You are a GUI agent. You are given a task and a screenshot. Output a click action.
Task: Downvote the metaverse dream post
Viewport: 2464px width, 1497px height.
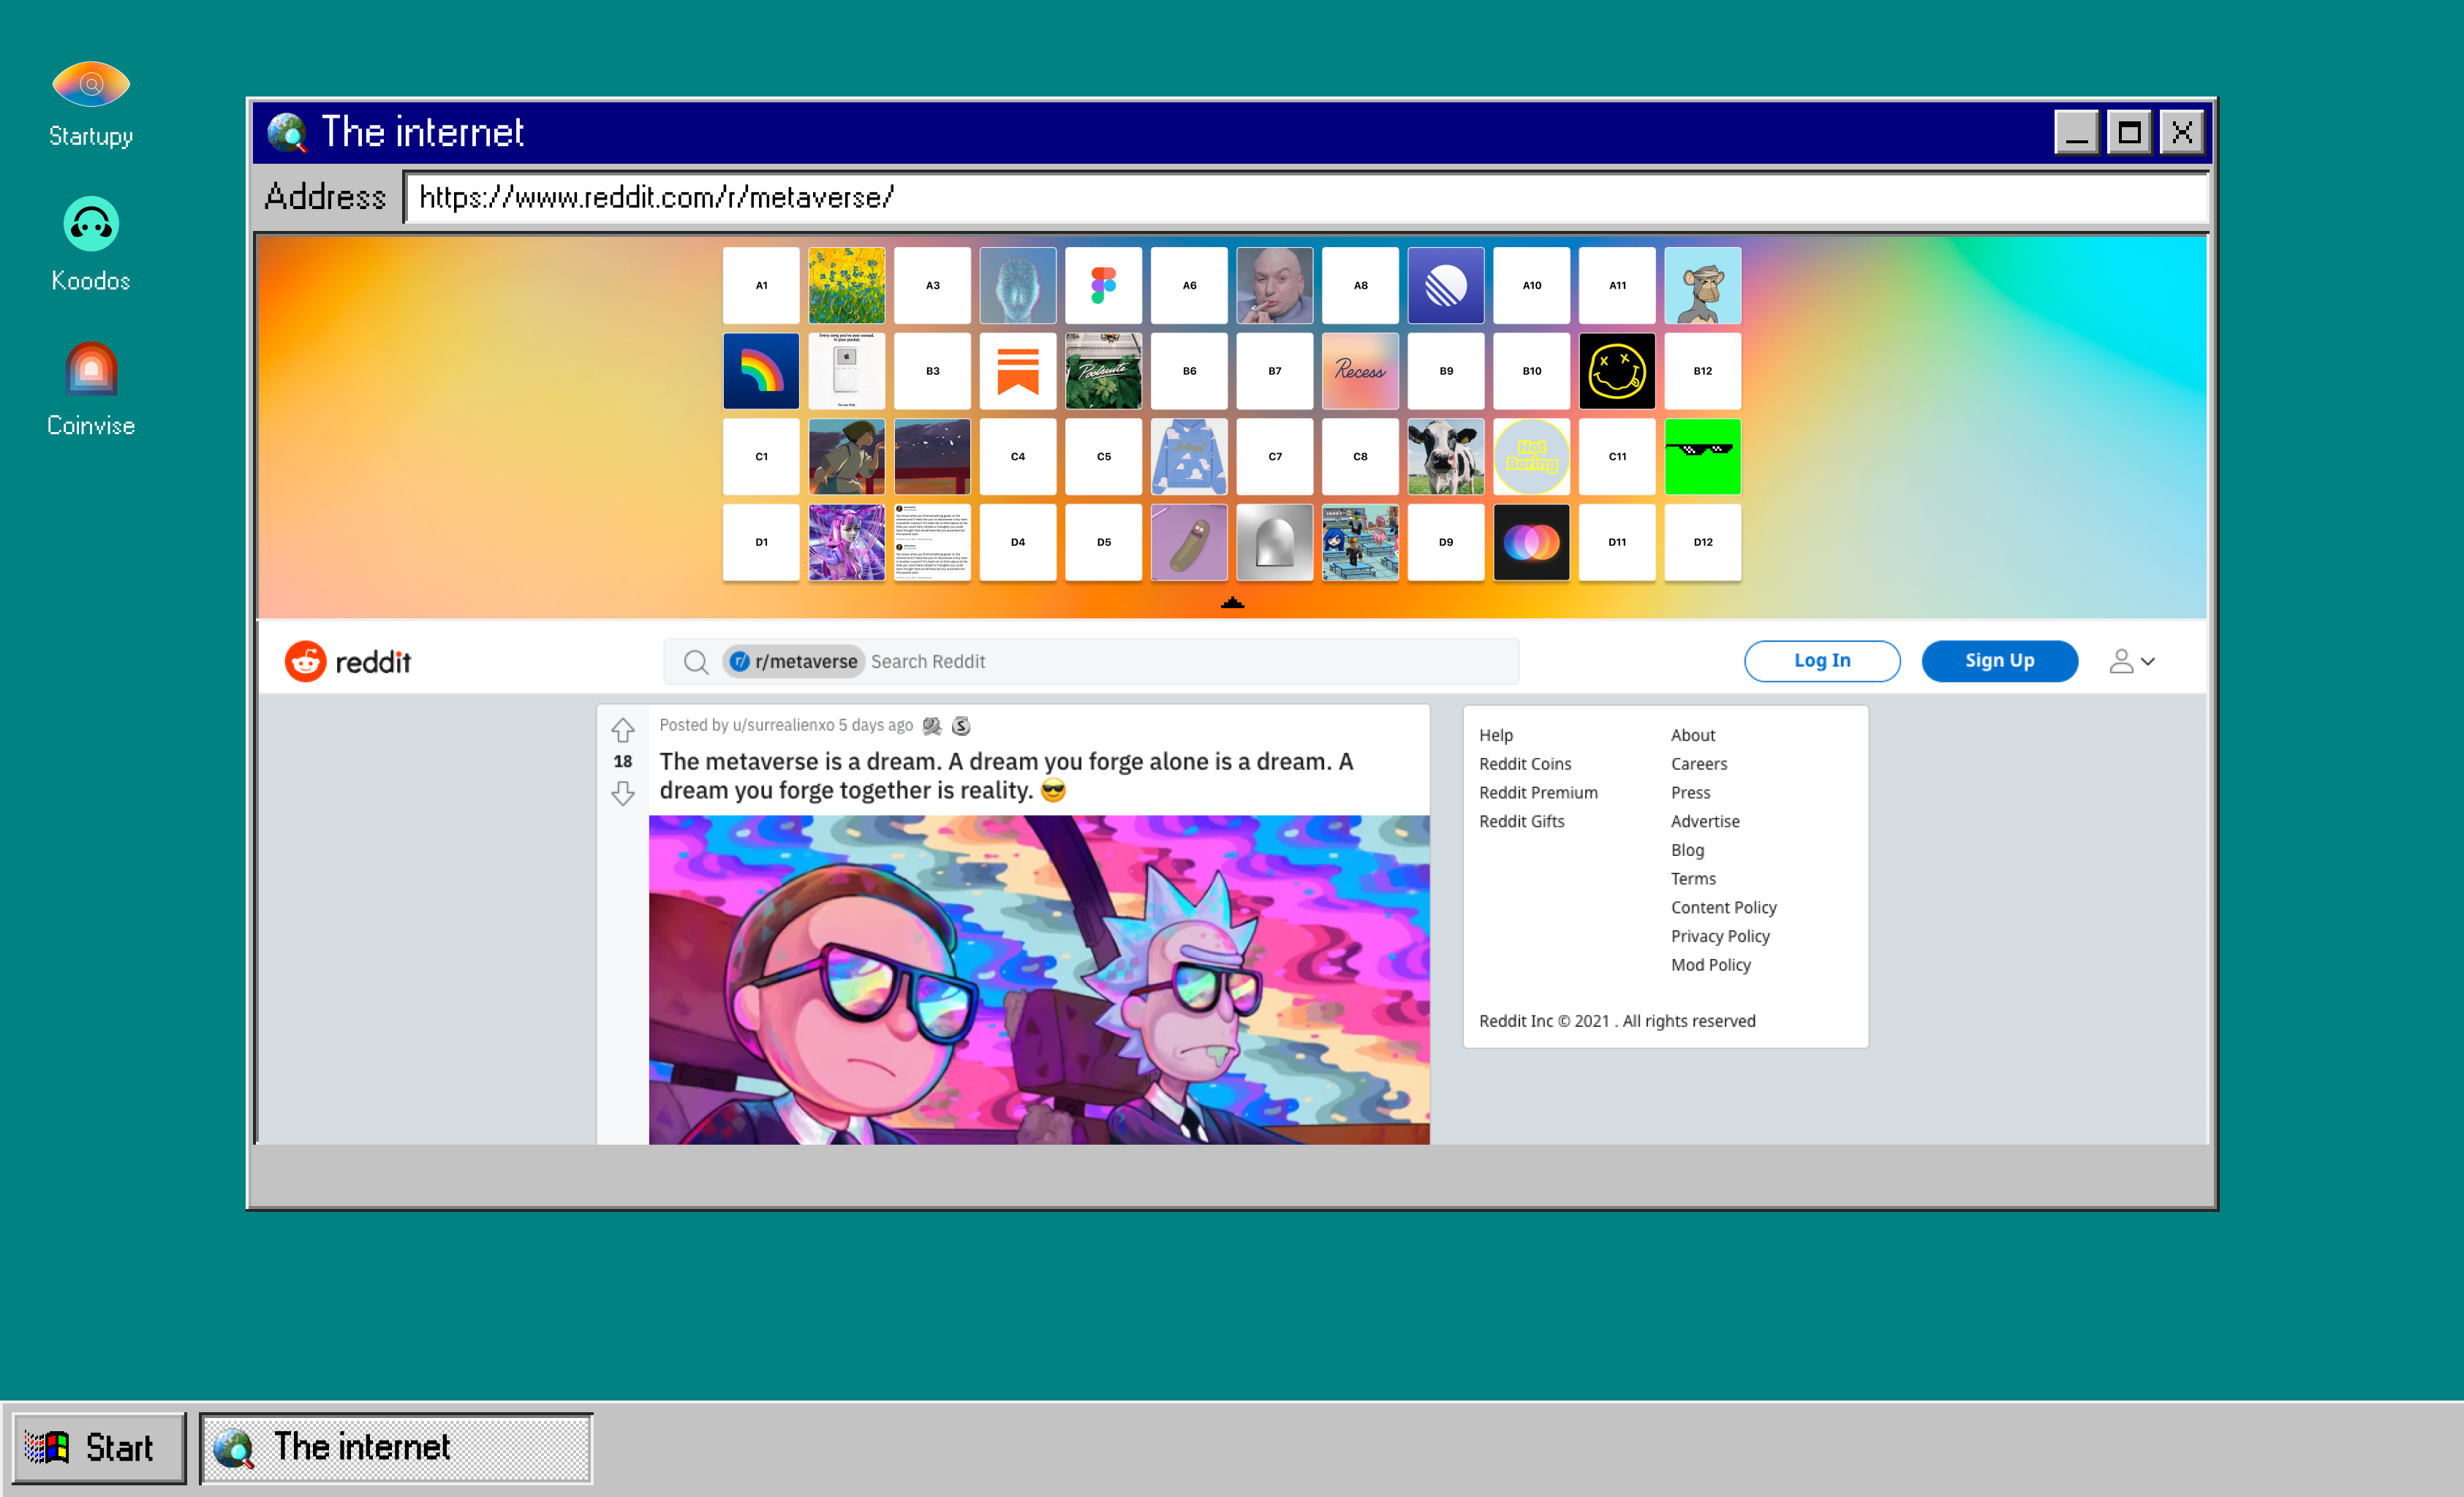[622, 794]
